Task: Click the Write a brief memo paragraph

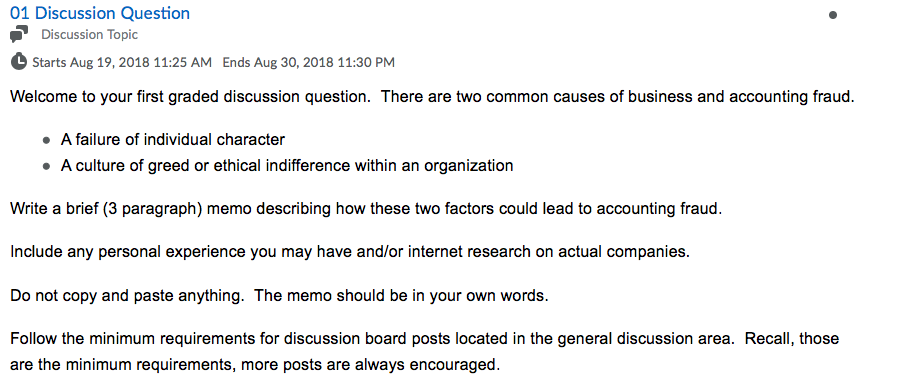Action: [x=365, y=209]
